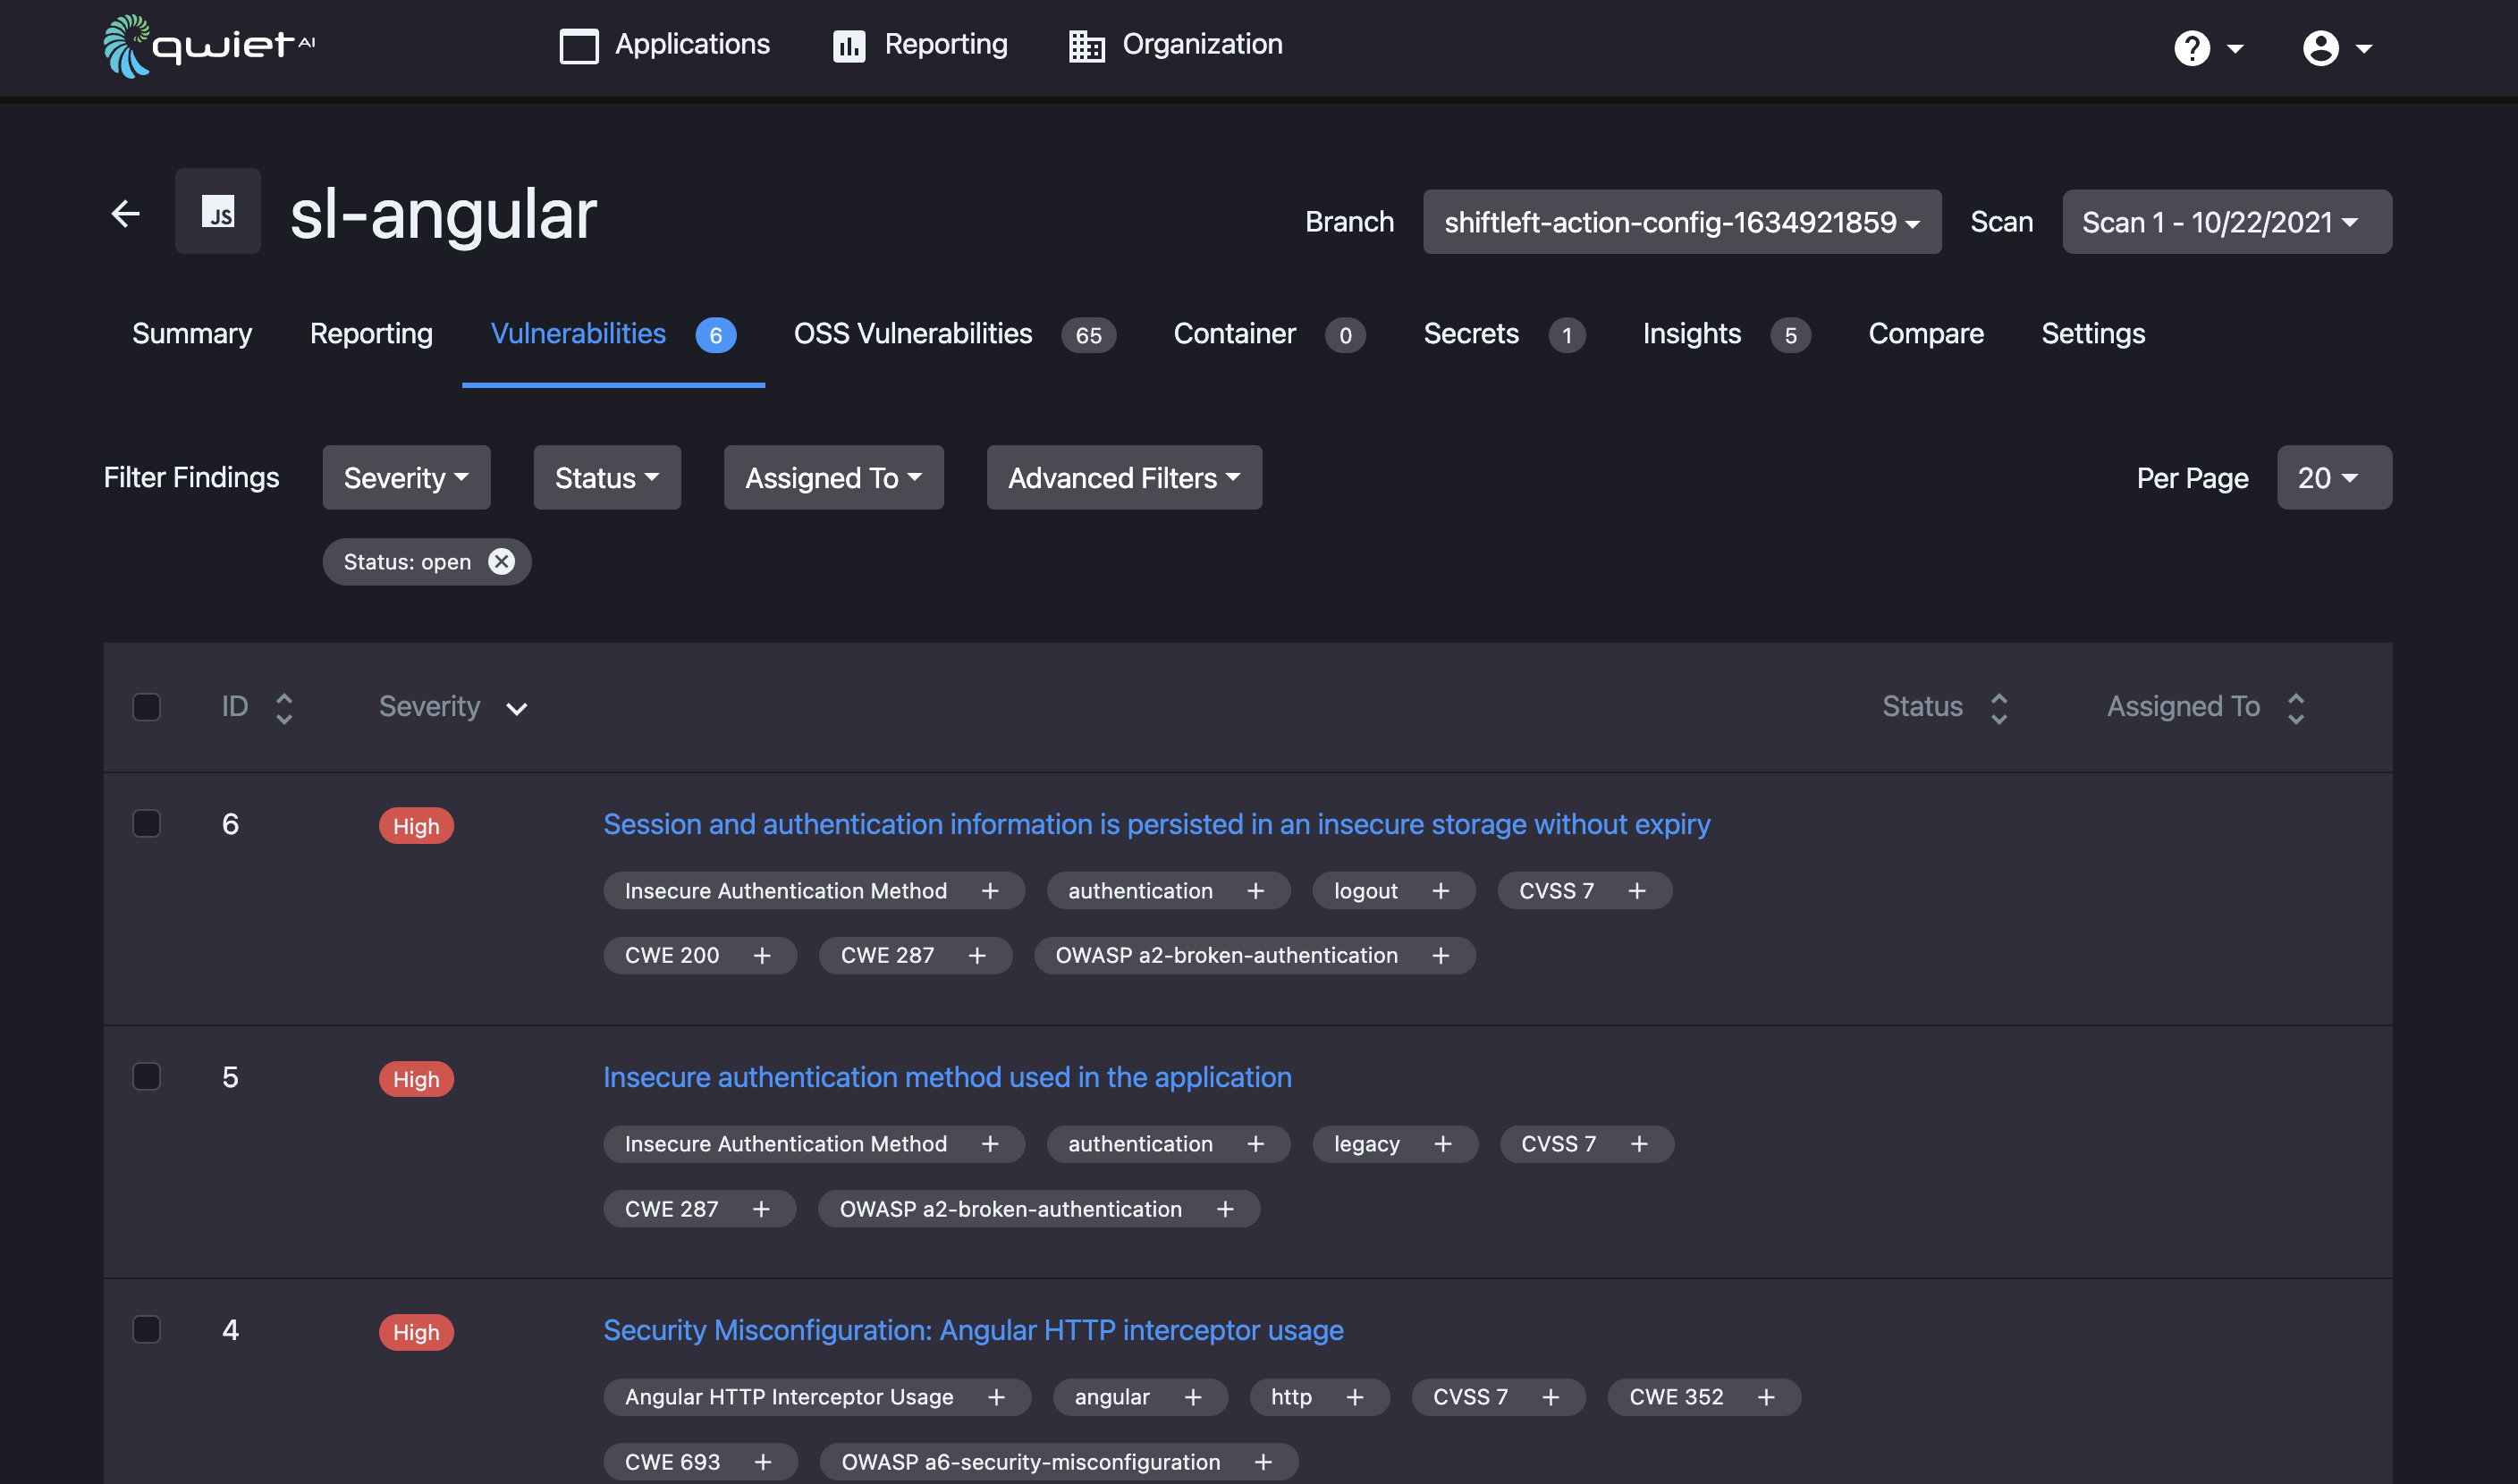
Task: Add Angular HTTP Interceptor Usage tag filter
Action: [x=996, y=1398]
